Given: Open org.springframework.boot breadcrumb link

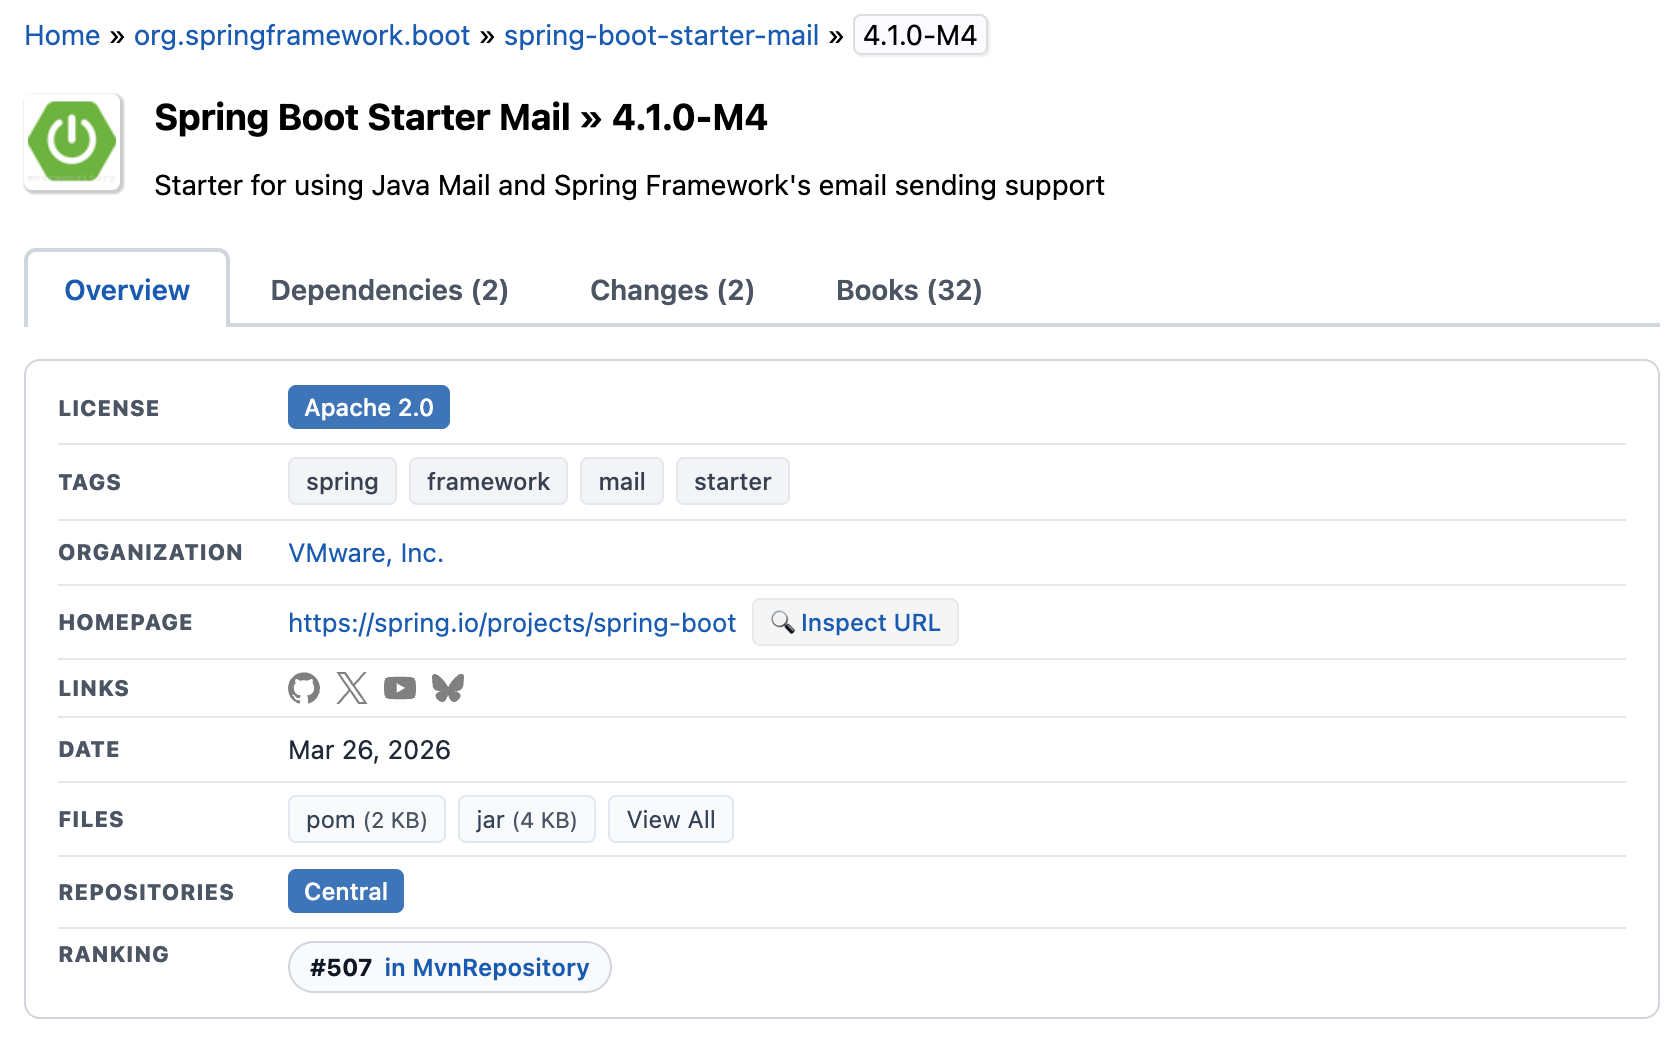Looking at the screenshot, I should 302,35.
